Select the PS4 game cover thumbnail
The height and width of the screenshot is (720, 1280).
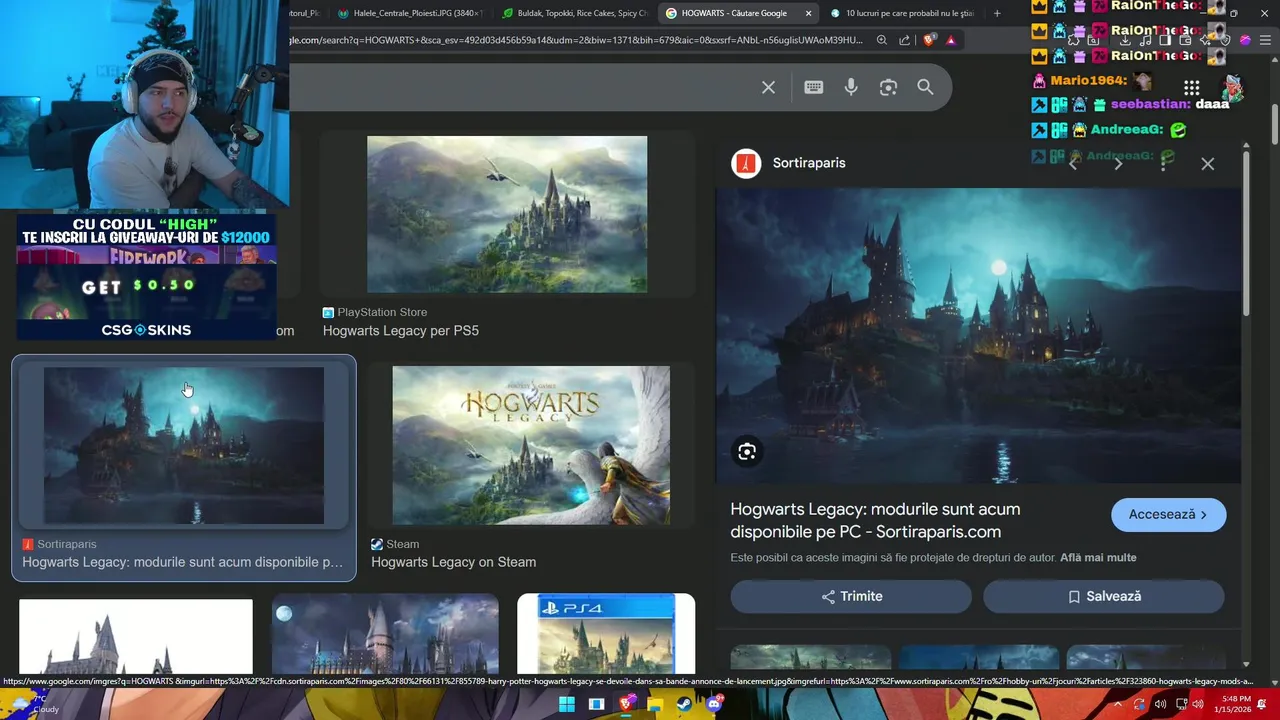pyautogui.click(x=606, y=634)
